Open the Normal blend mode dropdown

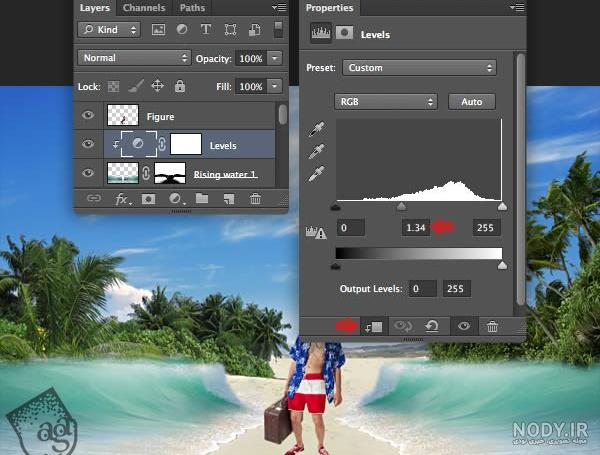click(134, 58)
